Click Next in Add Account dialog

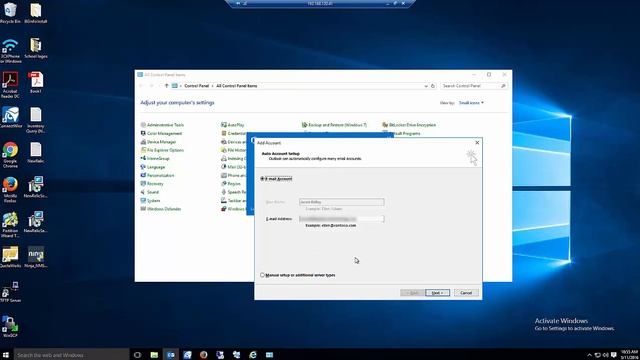(x=437, y=293)
